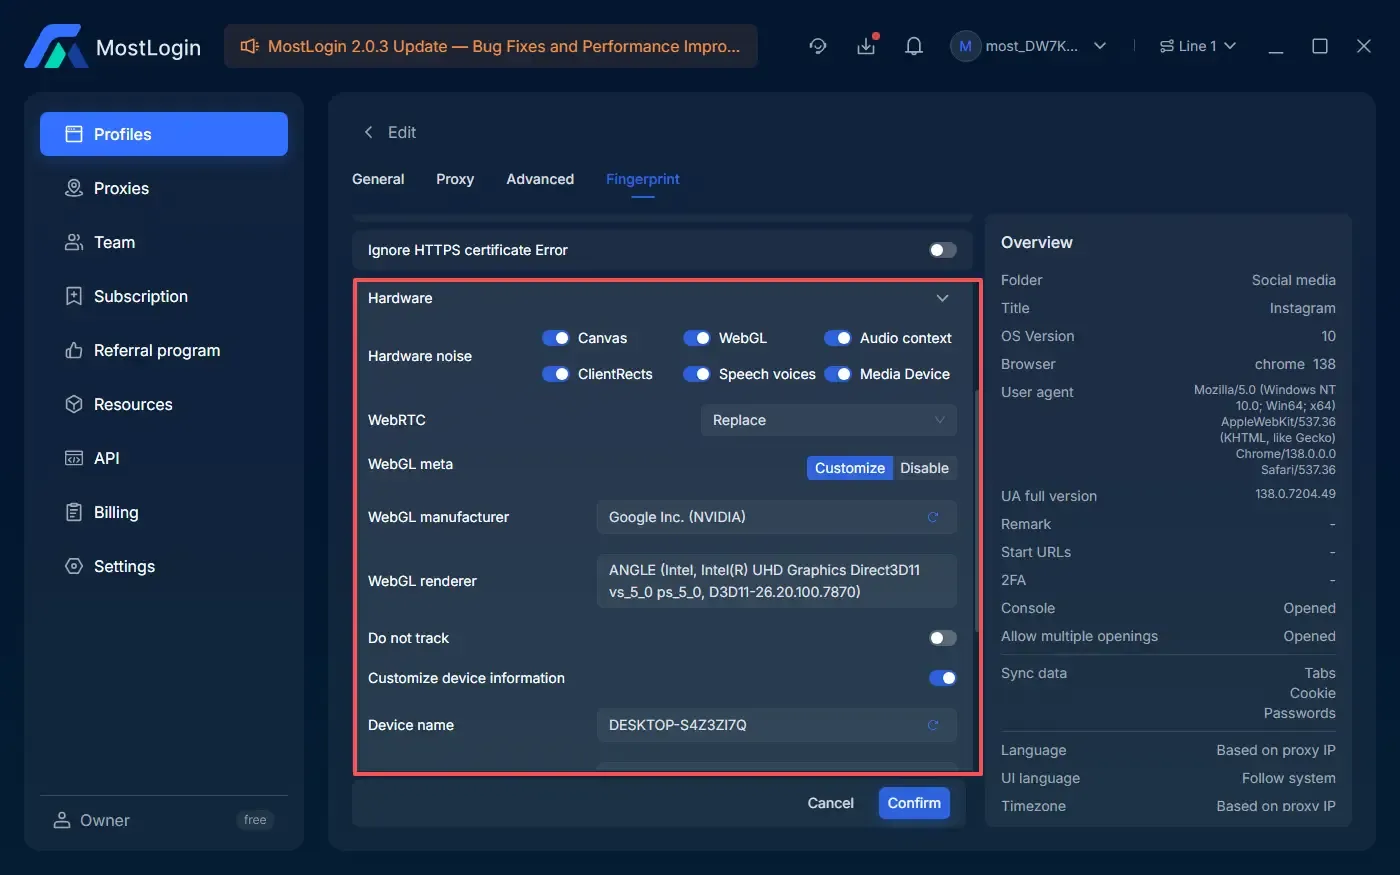Image resolution: width=1400 pixels, height=875 pixels.
Task: Click the Subscription bookmark icon
Action: pos(74,296)
